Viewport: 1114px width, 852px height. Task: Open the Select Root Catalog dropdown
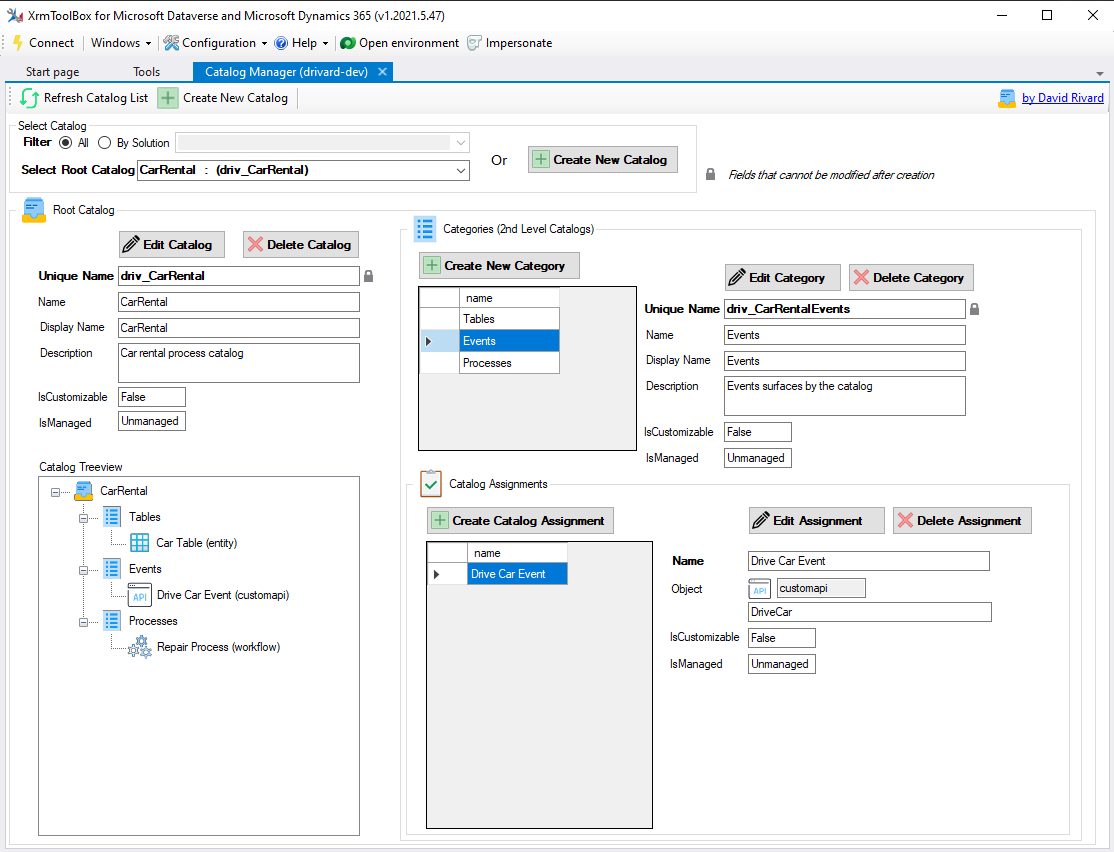[460, 170]
